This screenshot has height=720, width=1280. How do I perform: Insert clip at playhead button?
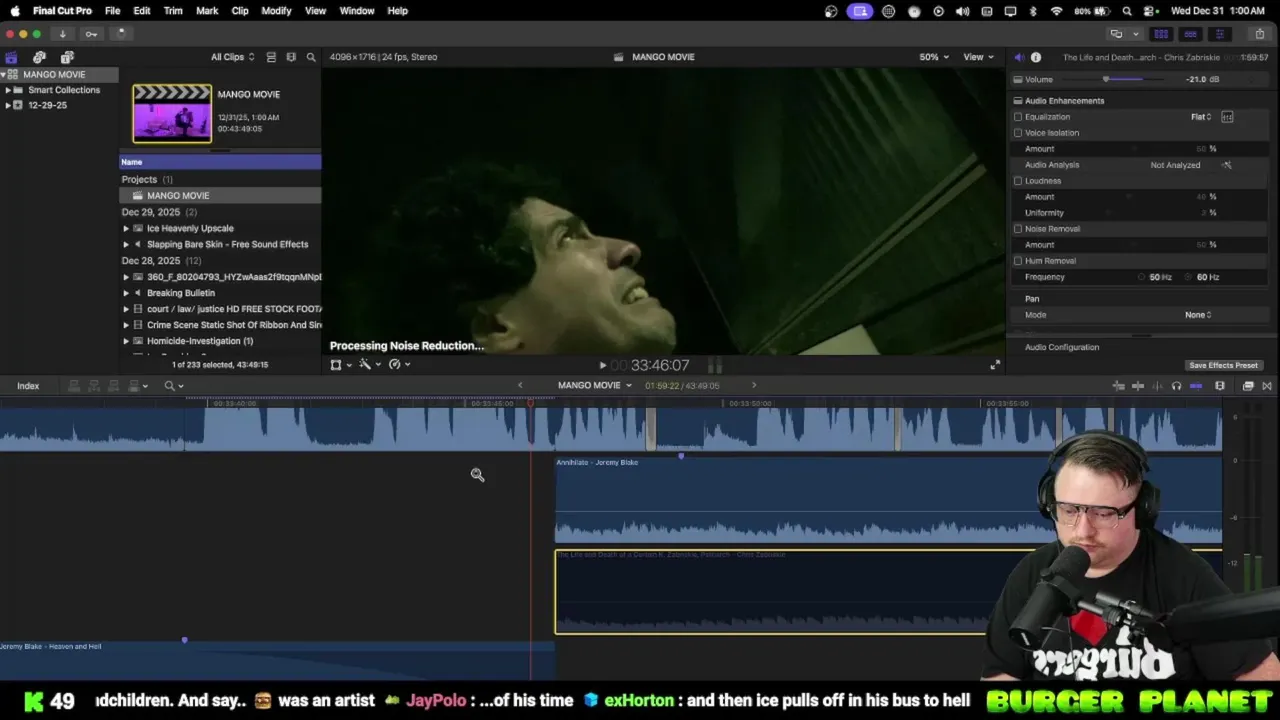pyautogui.click(x=94, y=386)
